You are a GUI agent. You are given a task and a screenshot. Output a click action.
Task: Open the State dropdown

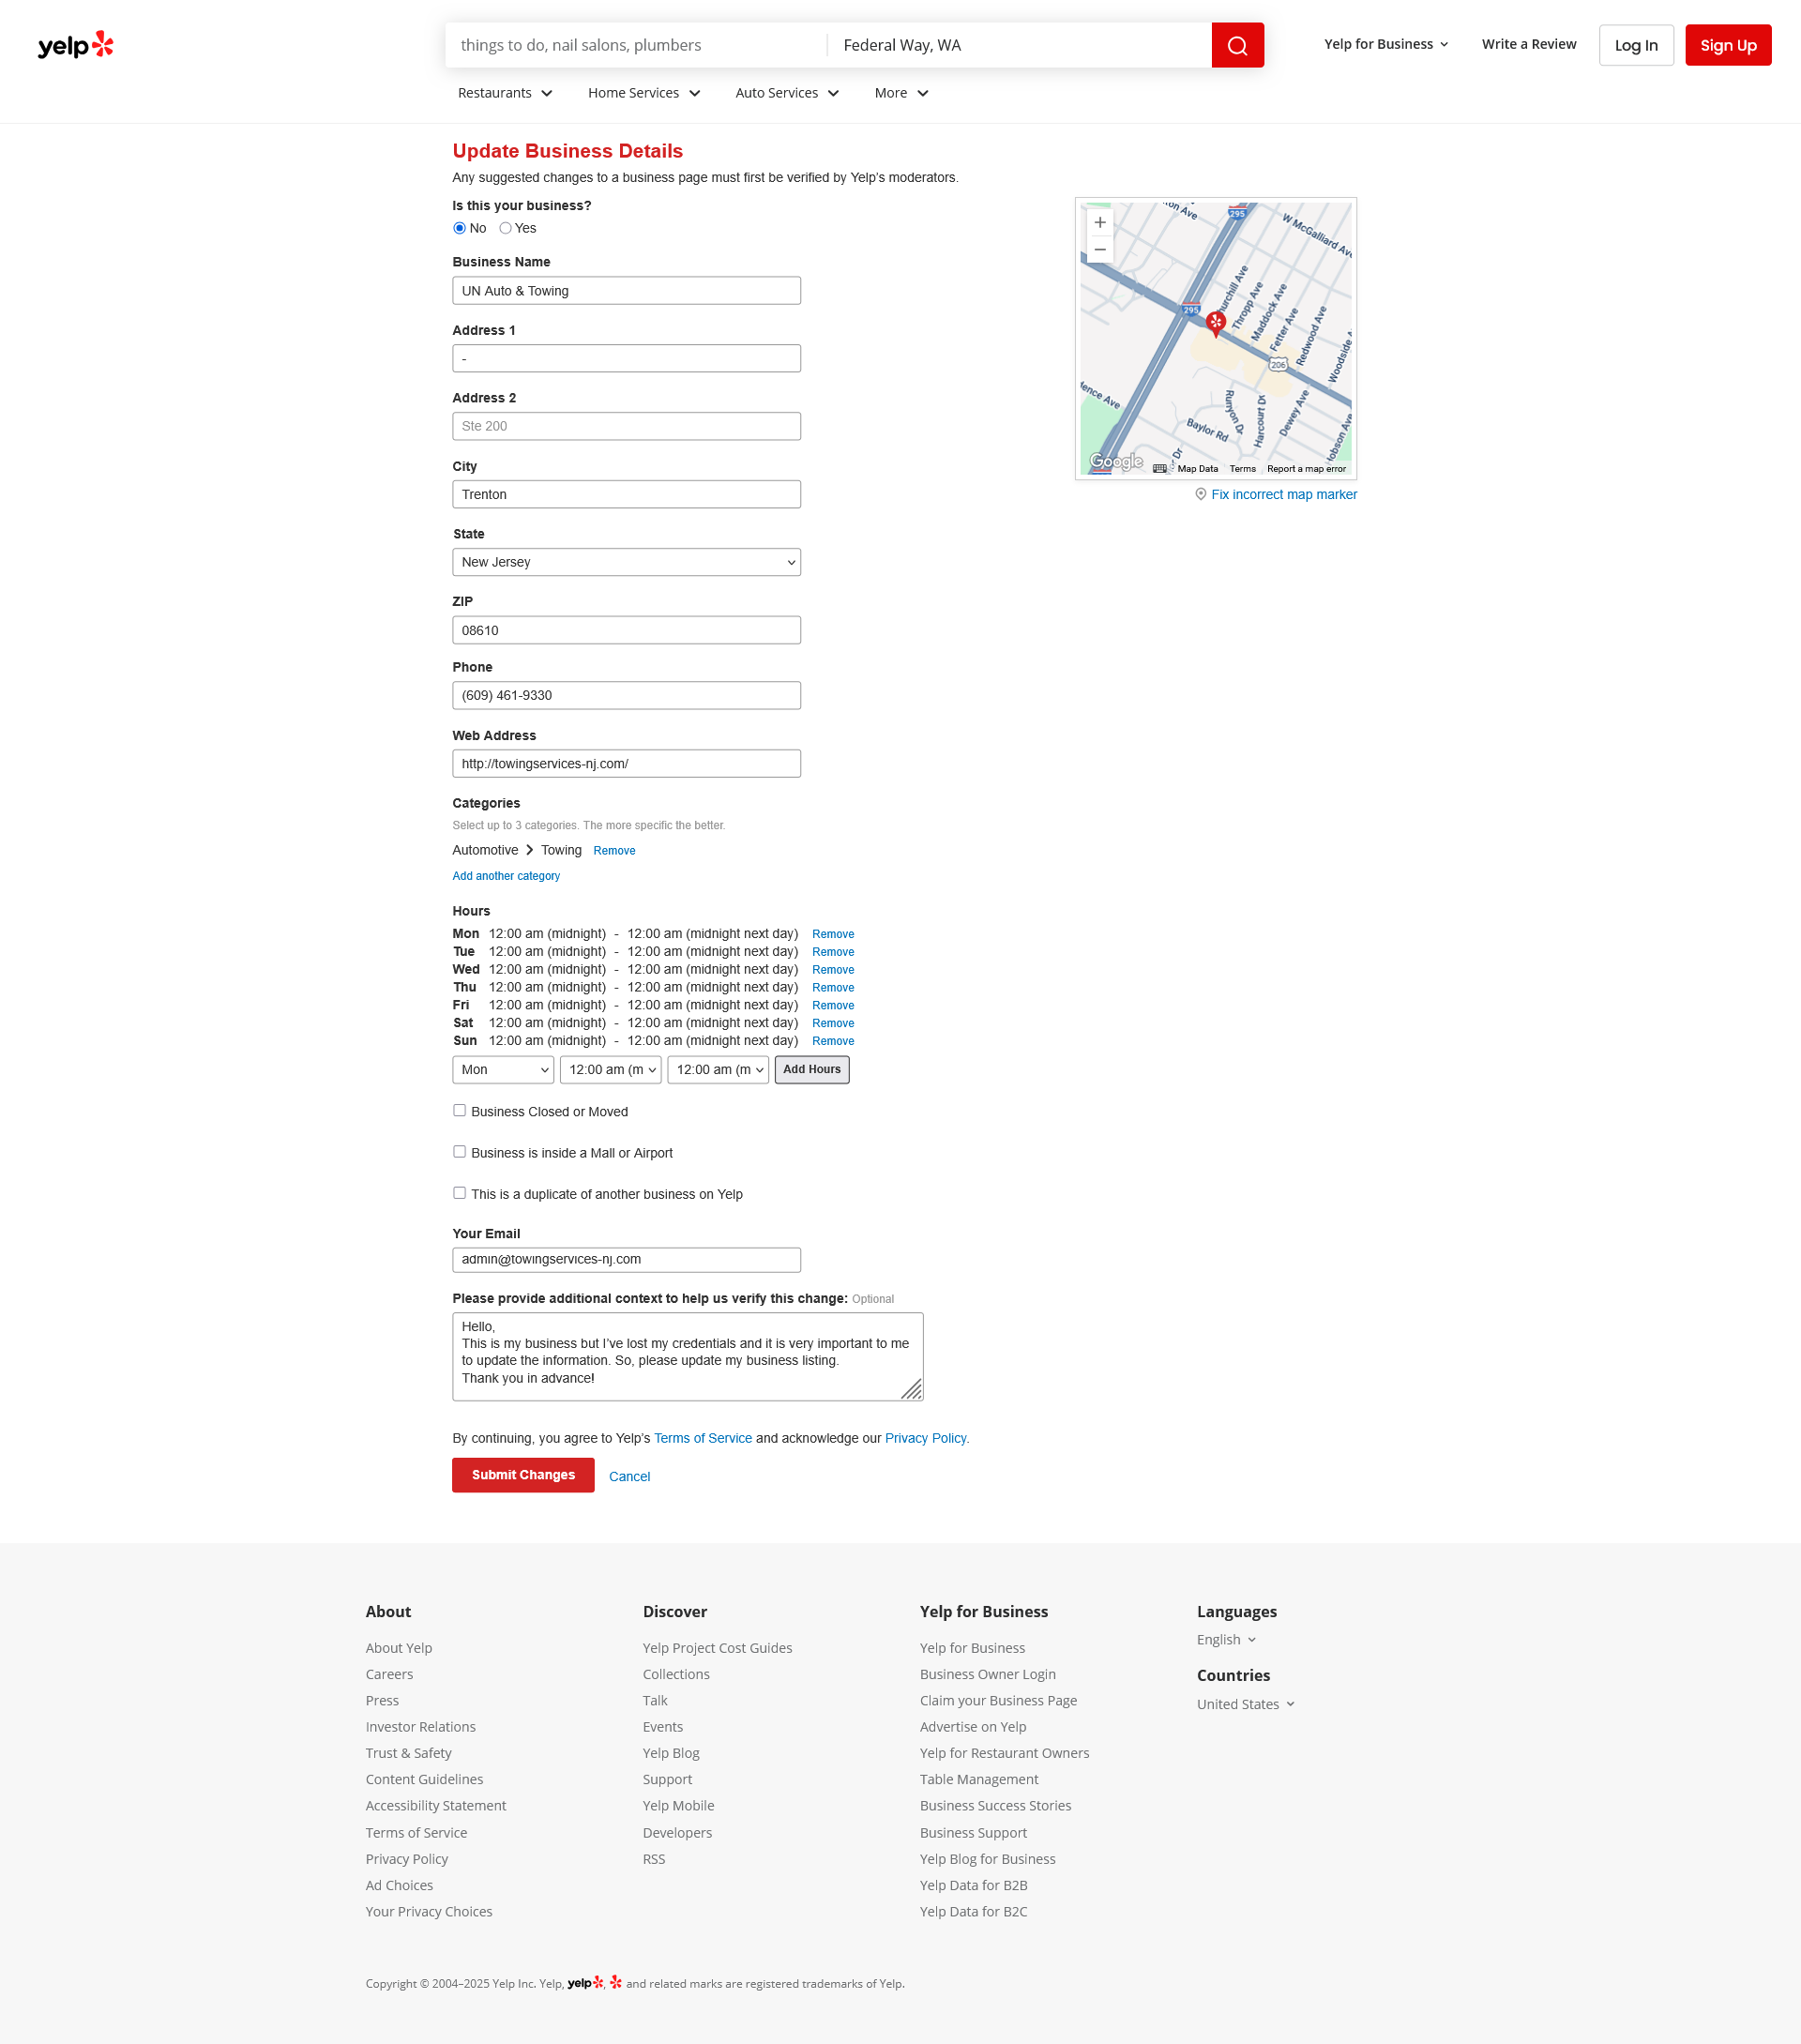pyautogui.click(x=626, y=562)
